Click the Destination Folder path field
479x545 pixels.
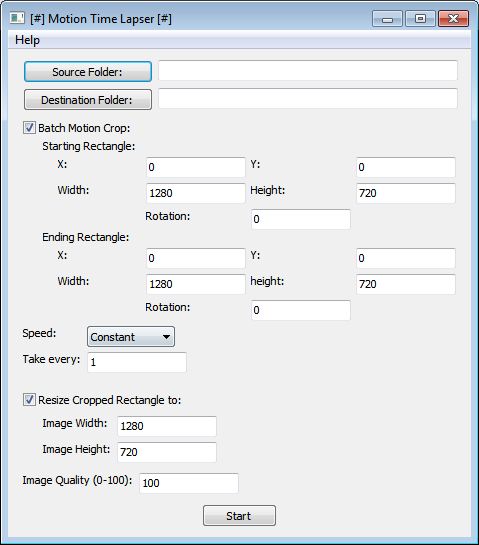(308, 98)
